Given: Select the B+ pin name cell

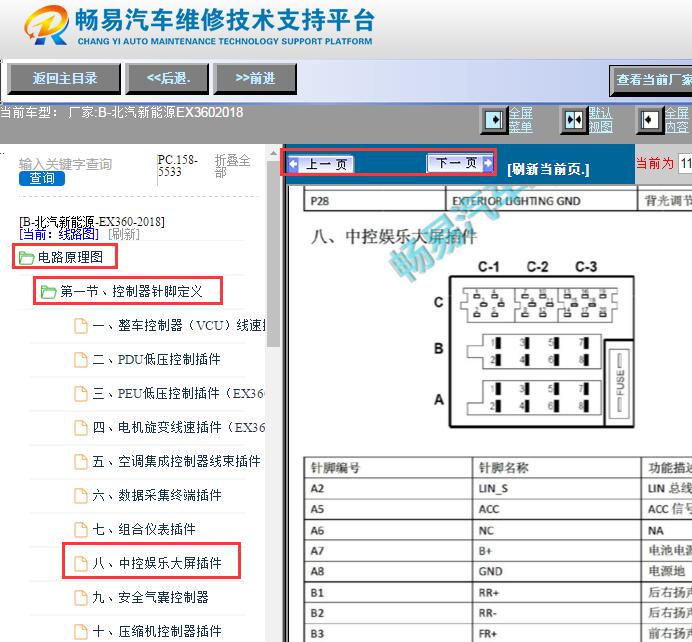Looking at the screenshot, I should pos(557,551).
